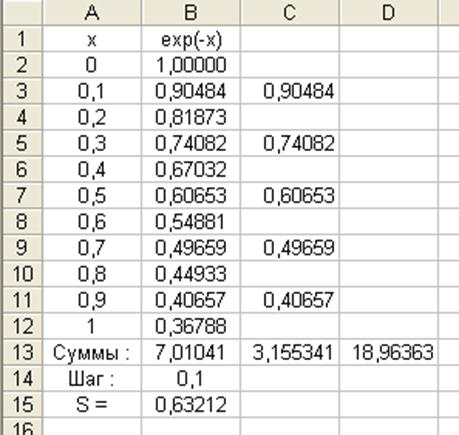Select cell B11 with 0,40657
The image size is (459, 435).
coord(191,300)
